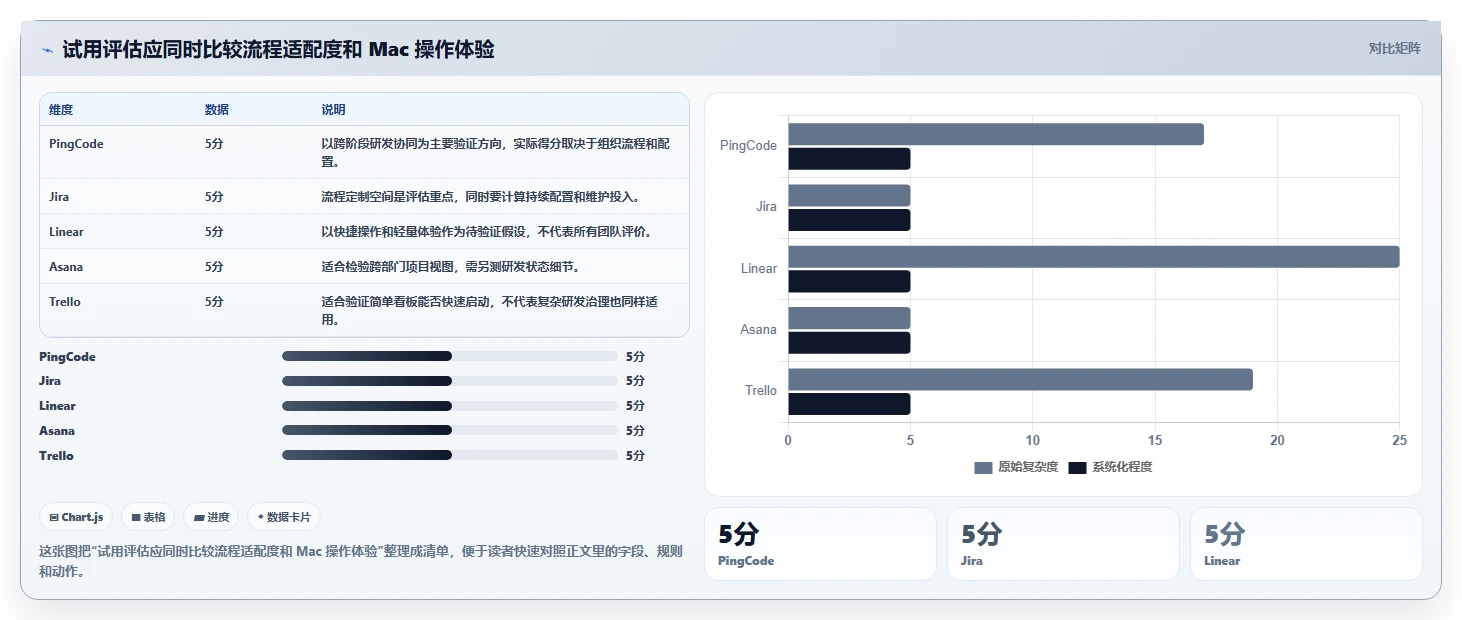The image size is (1462, 620).
Task: Click the 说明 column header
Action: pos(333,110)
